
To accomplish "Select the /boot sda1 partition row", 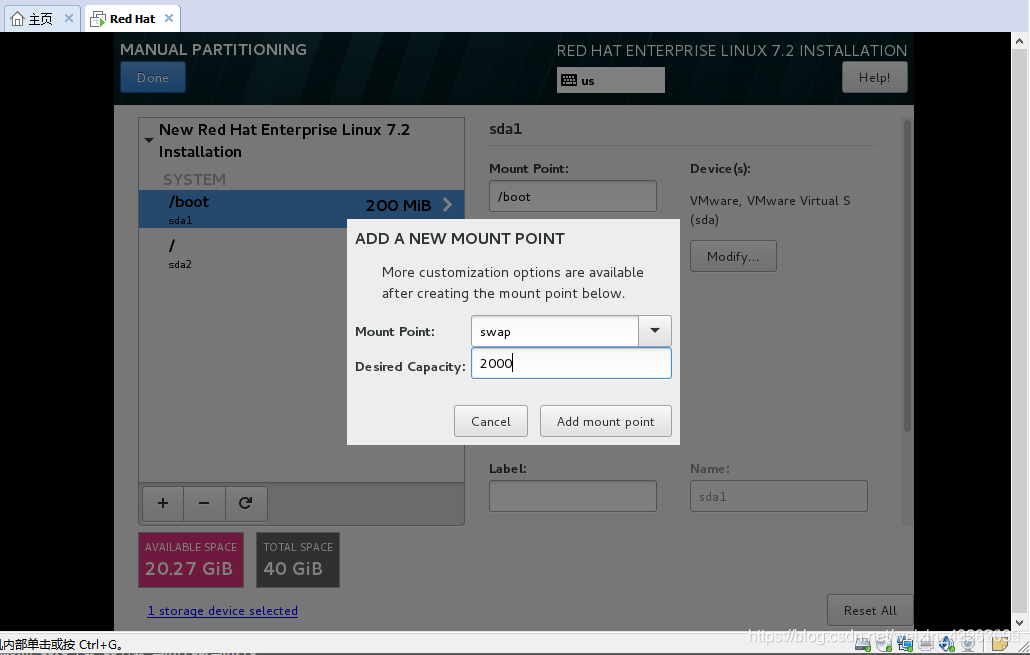I will tap(302, 209).
